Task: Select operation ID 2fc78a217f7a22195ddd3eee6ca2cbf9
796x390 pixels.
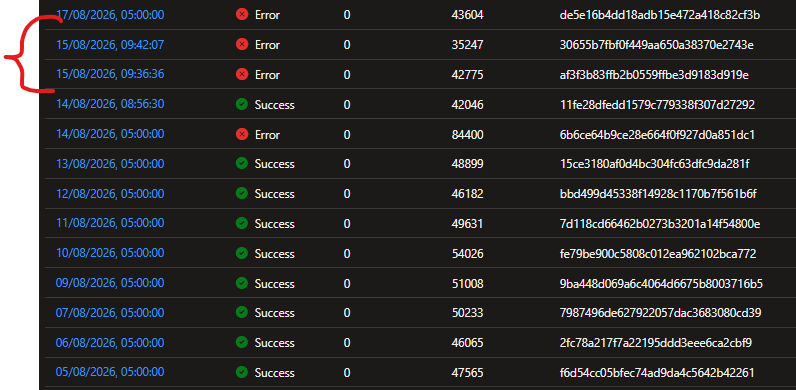Action: pyautogui.click(x=655, y=343)
